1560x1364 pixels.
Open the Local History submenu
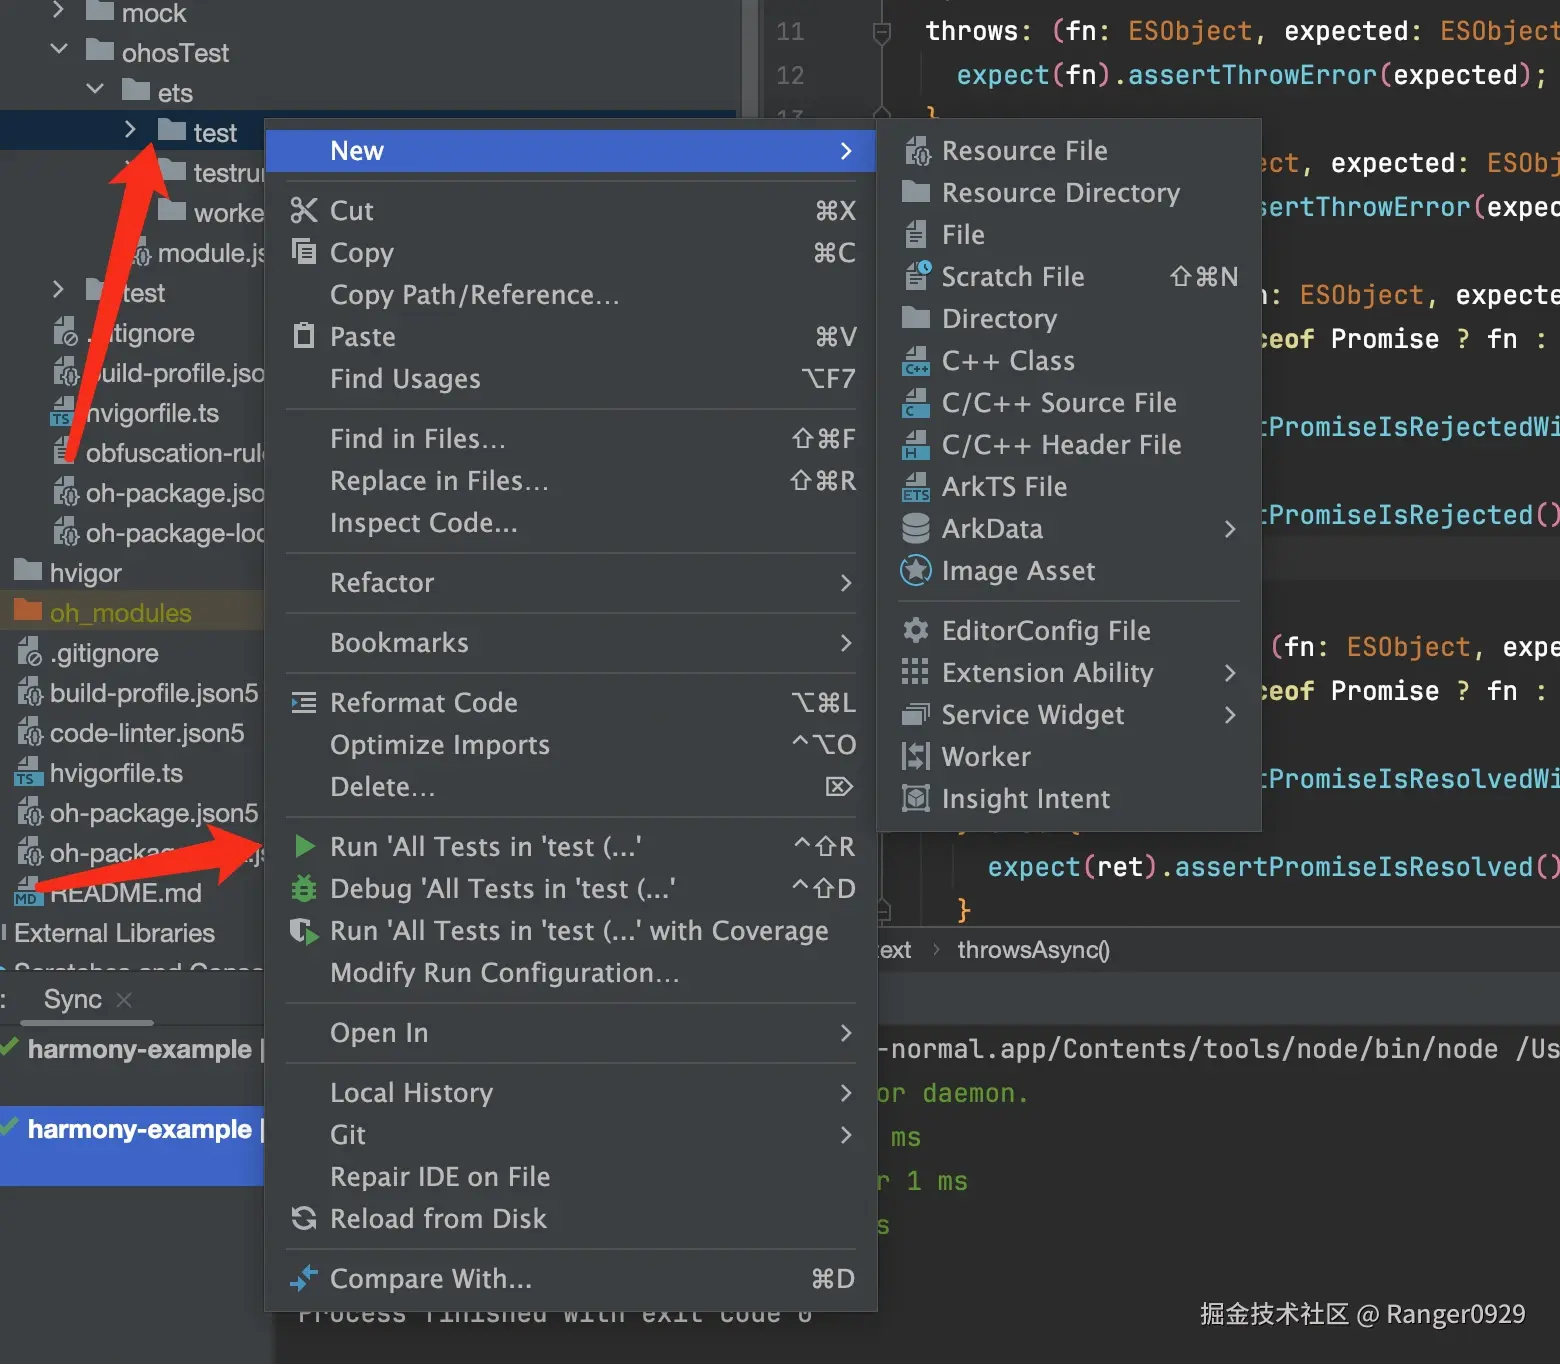pos(571,1092)
